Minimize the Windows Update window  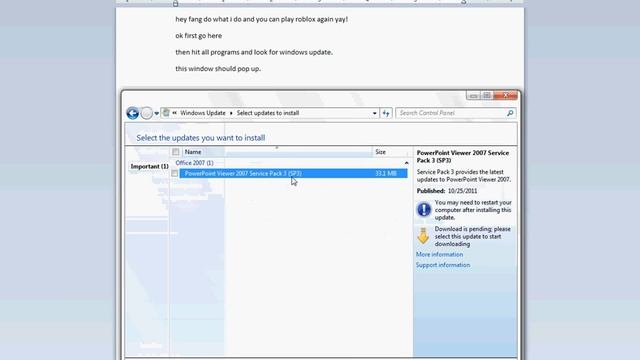coord(473,96)
